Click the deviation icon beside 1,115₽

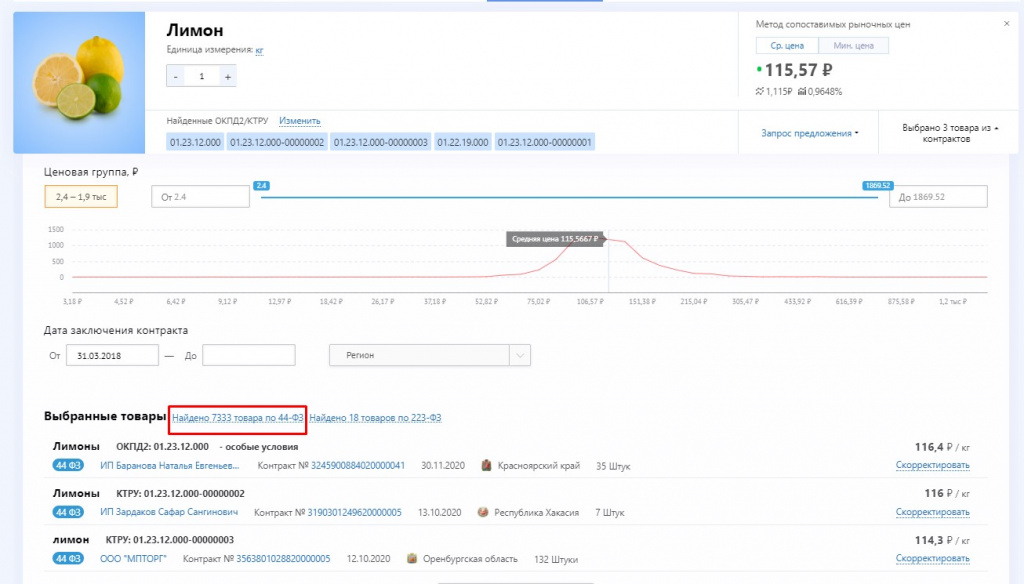pos(760,91)
